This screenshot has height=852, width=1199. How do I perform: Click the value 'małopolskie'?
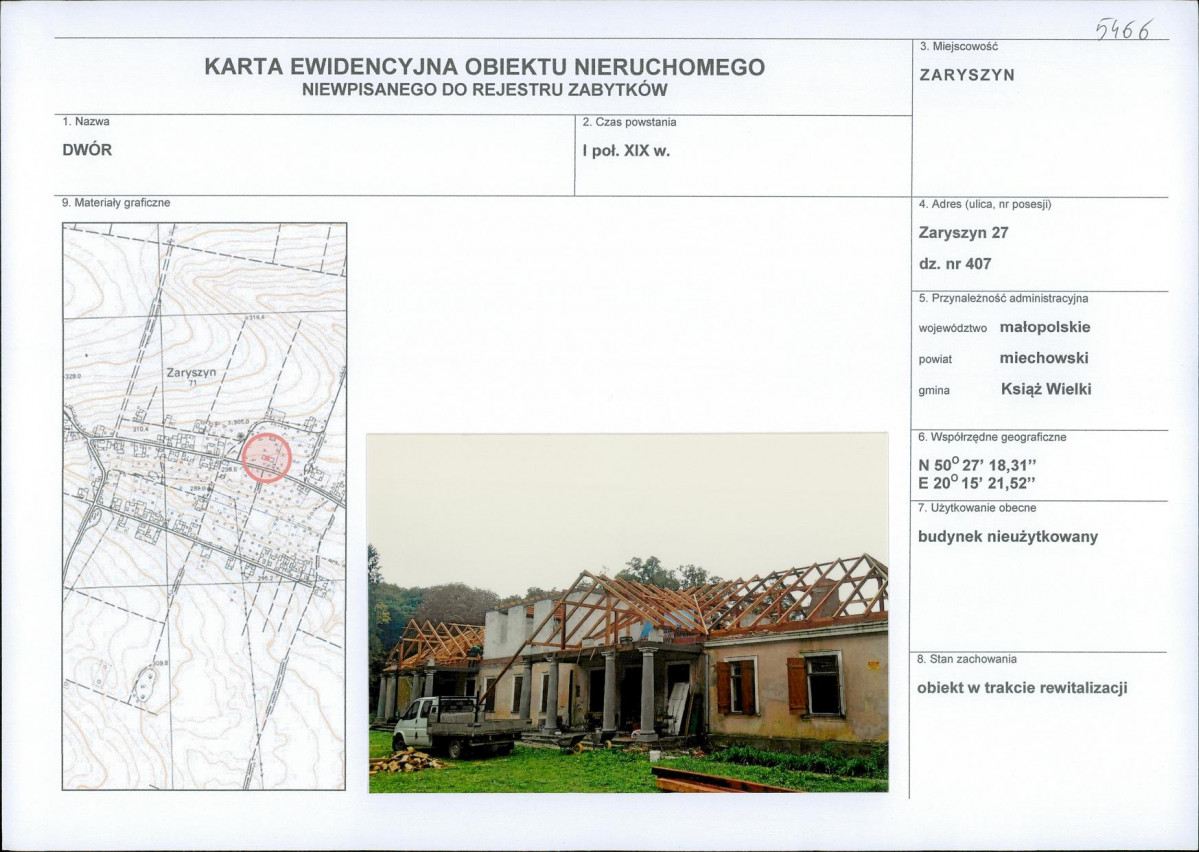[x=1045, y=327]
